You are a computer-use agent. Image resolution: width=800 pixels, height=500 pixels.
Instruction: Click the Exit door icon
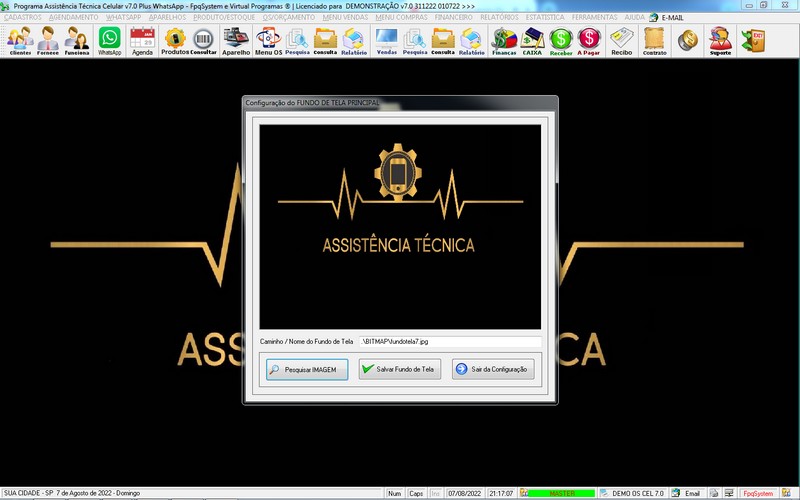(754, 41)
